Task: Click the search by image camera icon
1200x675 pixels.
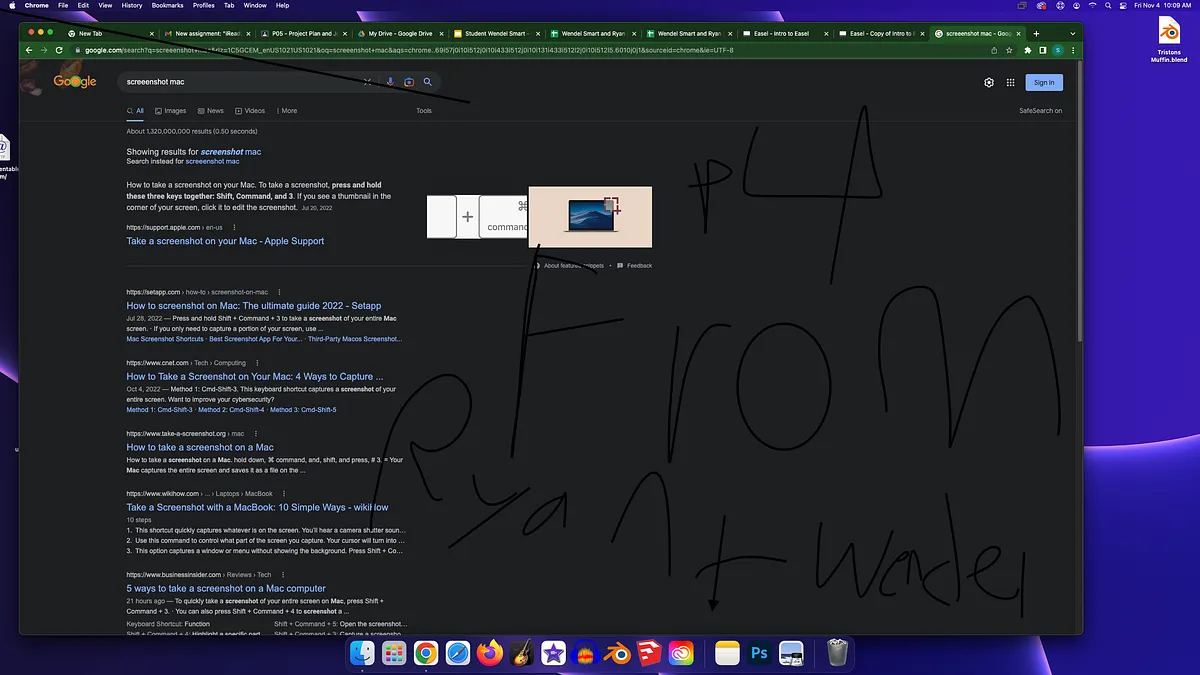Action: (x=409, y=82)
